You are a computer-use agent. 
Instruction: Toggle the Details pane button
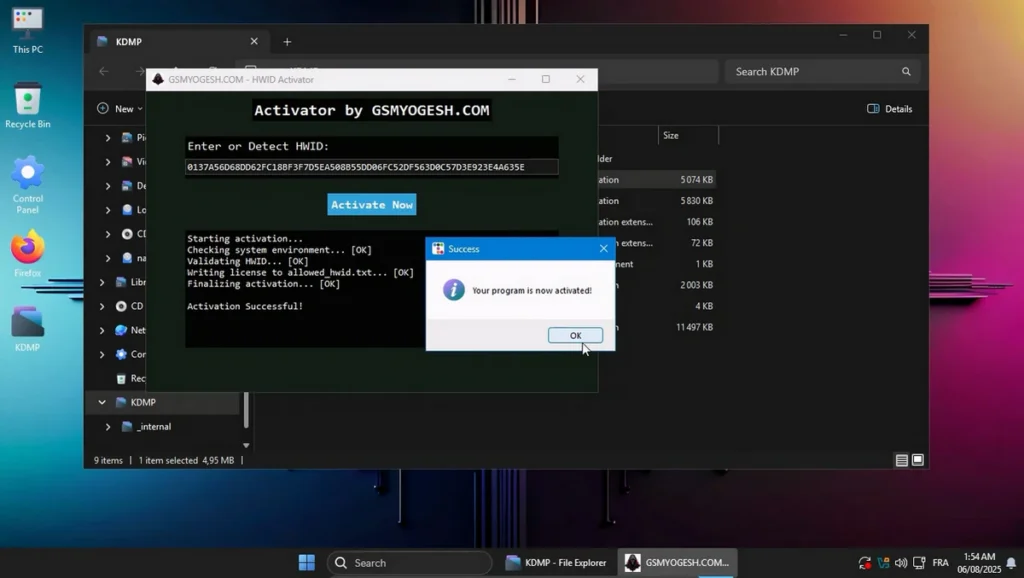889,109
